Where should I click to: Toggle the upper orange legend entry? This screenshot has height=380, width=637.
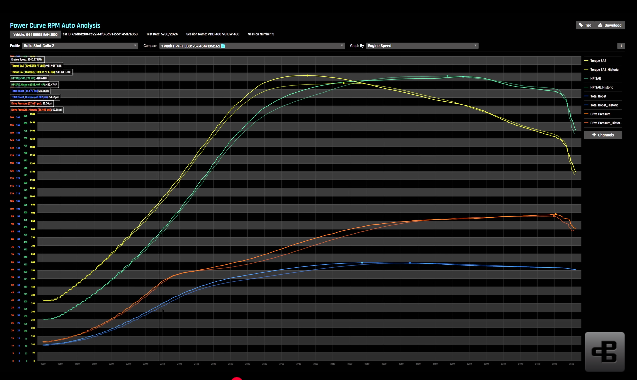[x=598, y=114]
